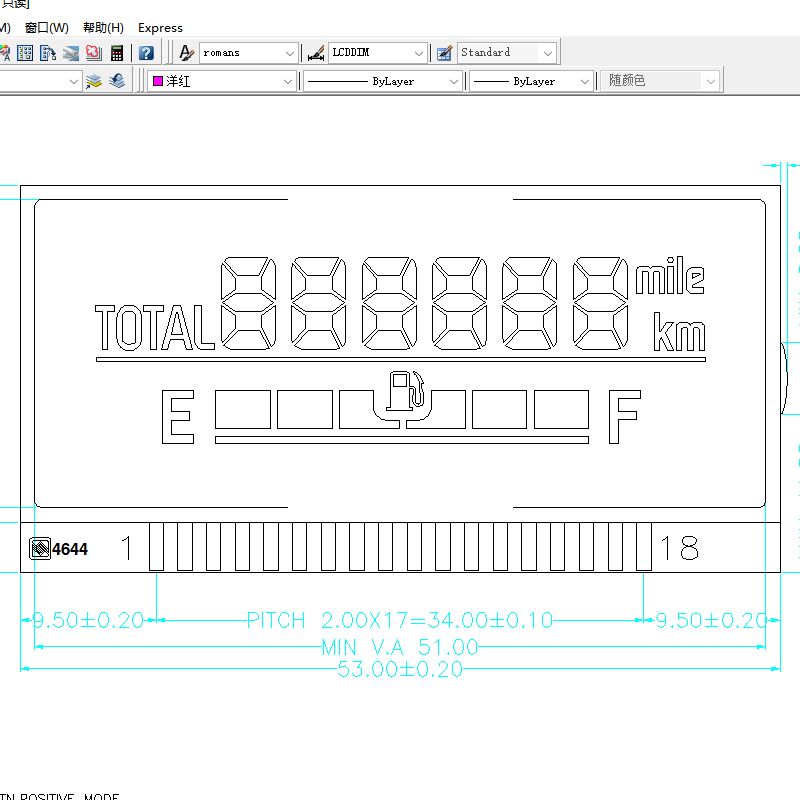Open the 帮助(H) menu
800x800 pixels.
coord(103,27)
